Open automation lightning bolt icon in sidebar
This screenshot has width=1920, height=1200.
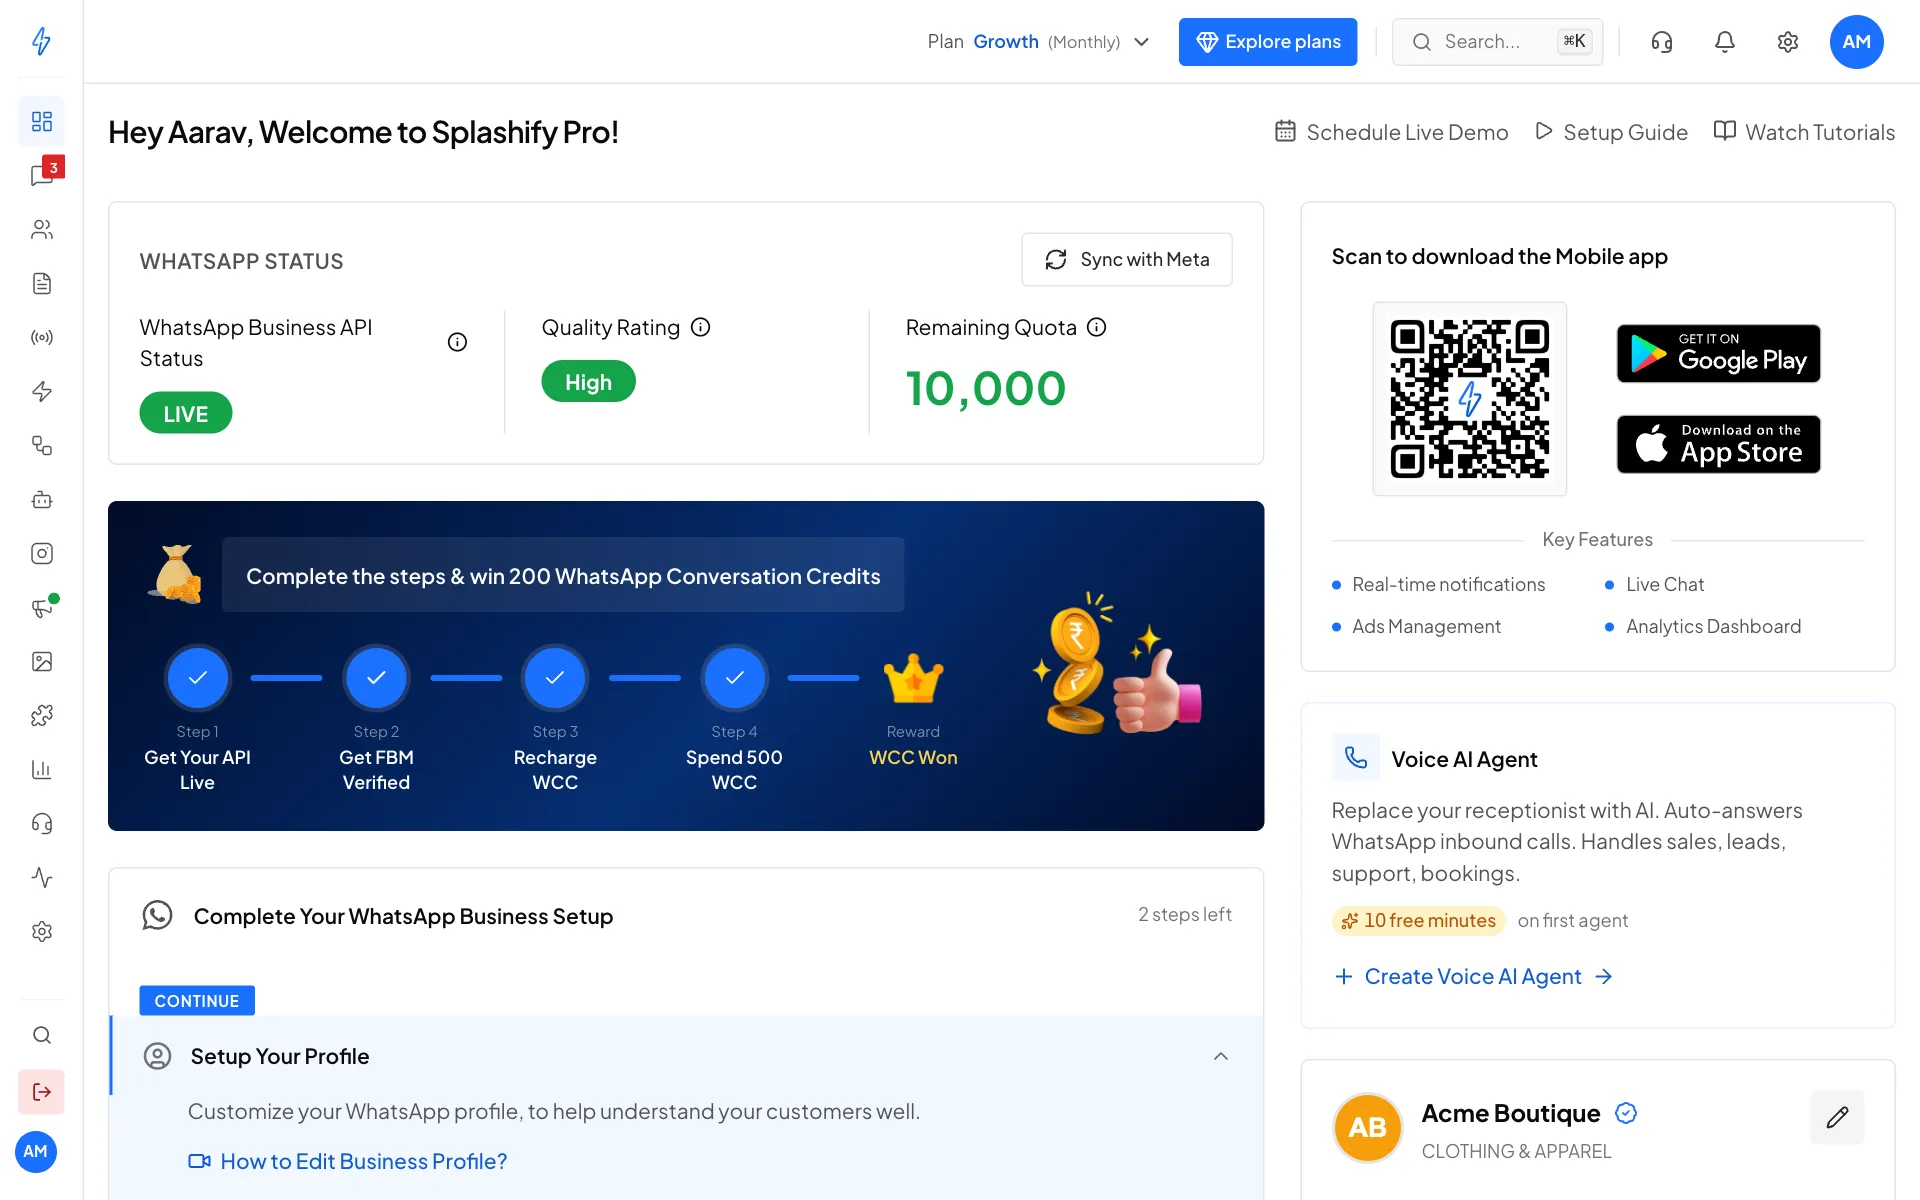tap(41, 392)
